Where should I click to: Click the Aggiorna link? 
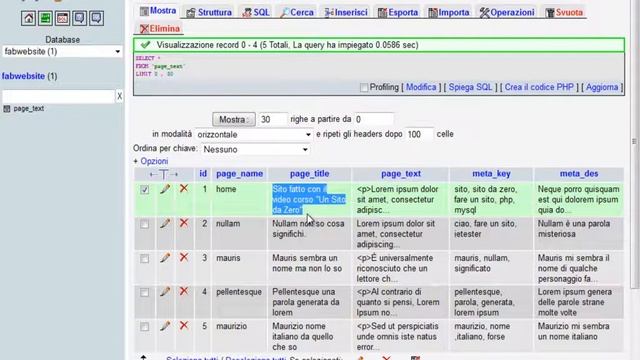coord(602,87)
